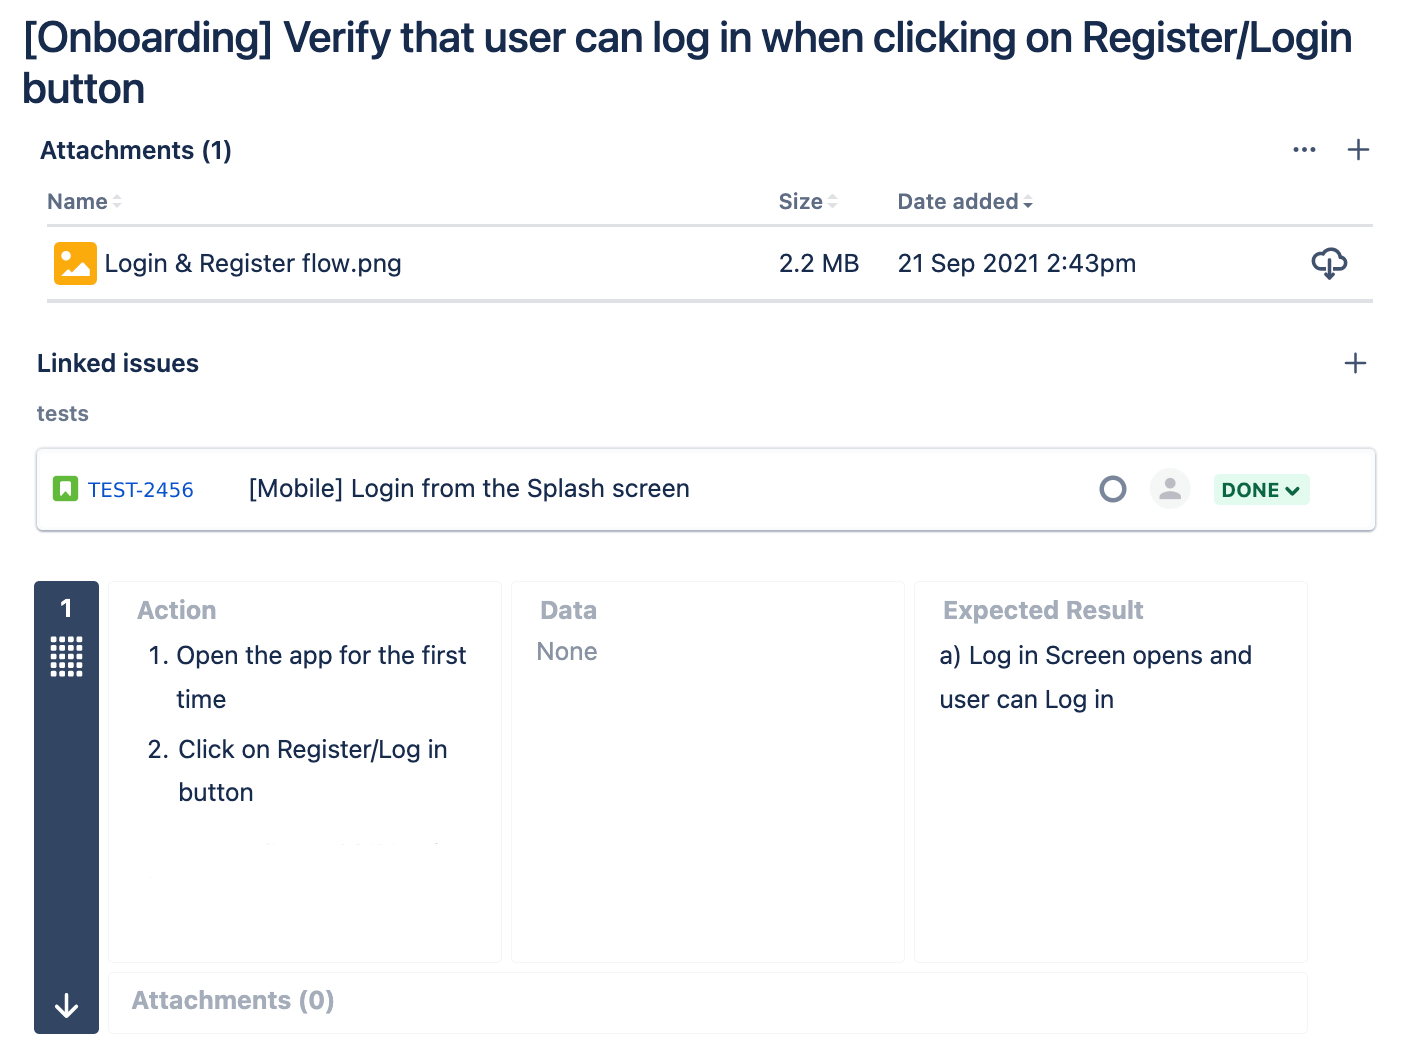The height and width of the screenshot is (1050, 1424).
Task: Grab the step 1 drag handle grid
Action: (66, 657)
